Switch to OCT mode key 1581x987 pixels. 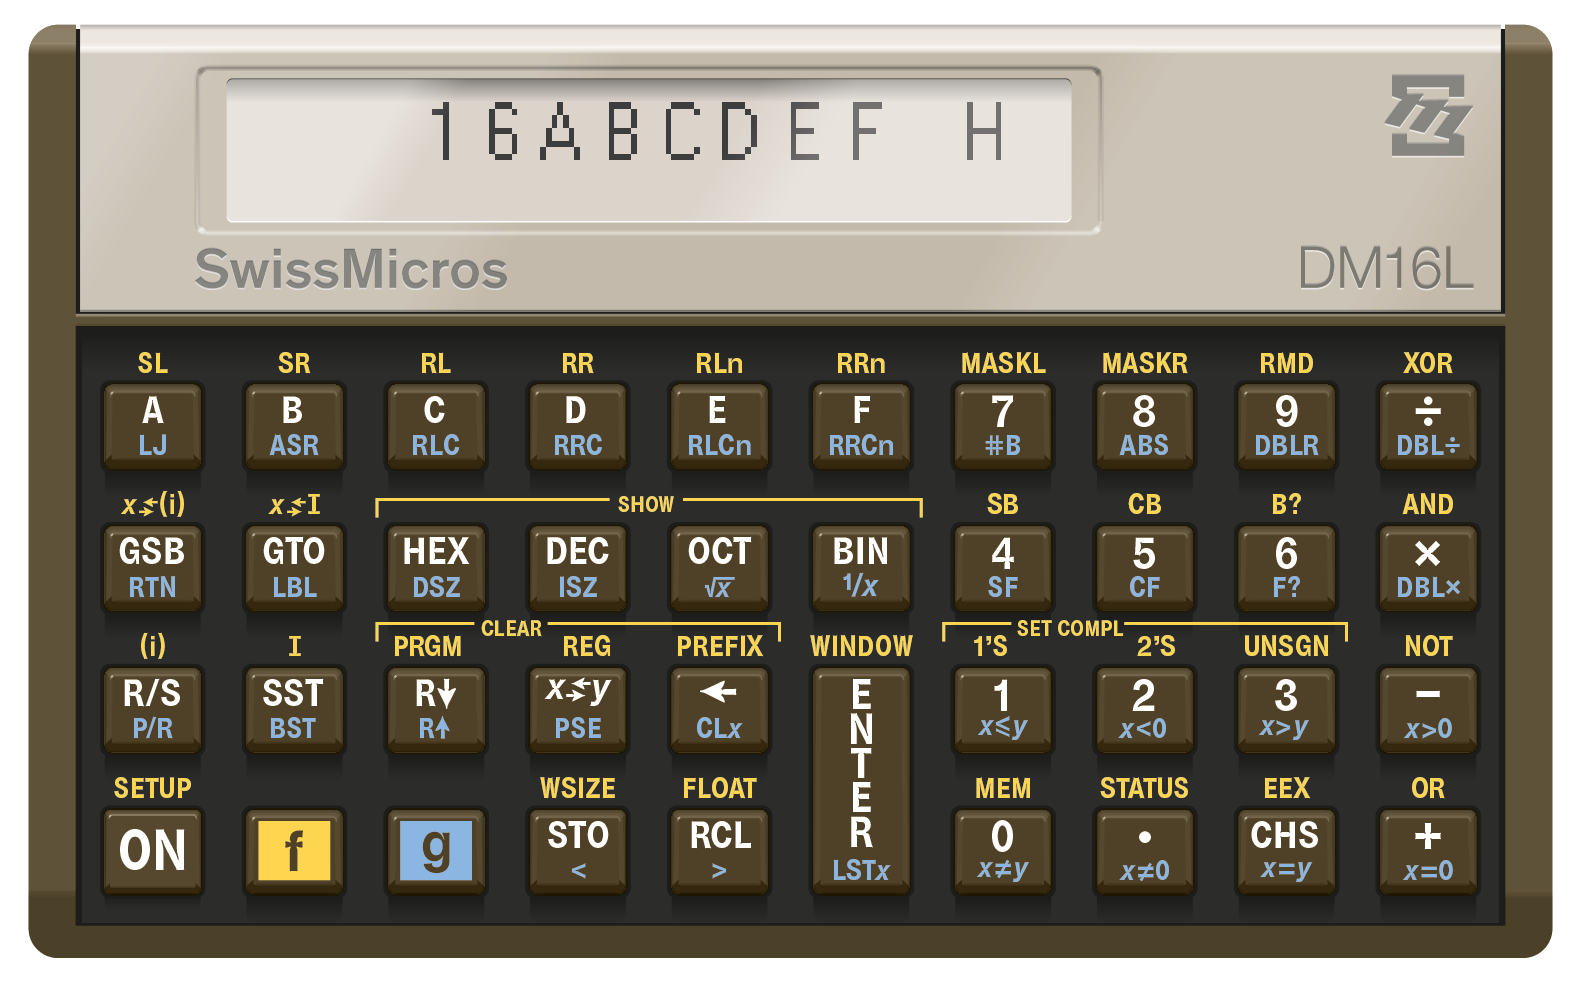tap(719, 568)
